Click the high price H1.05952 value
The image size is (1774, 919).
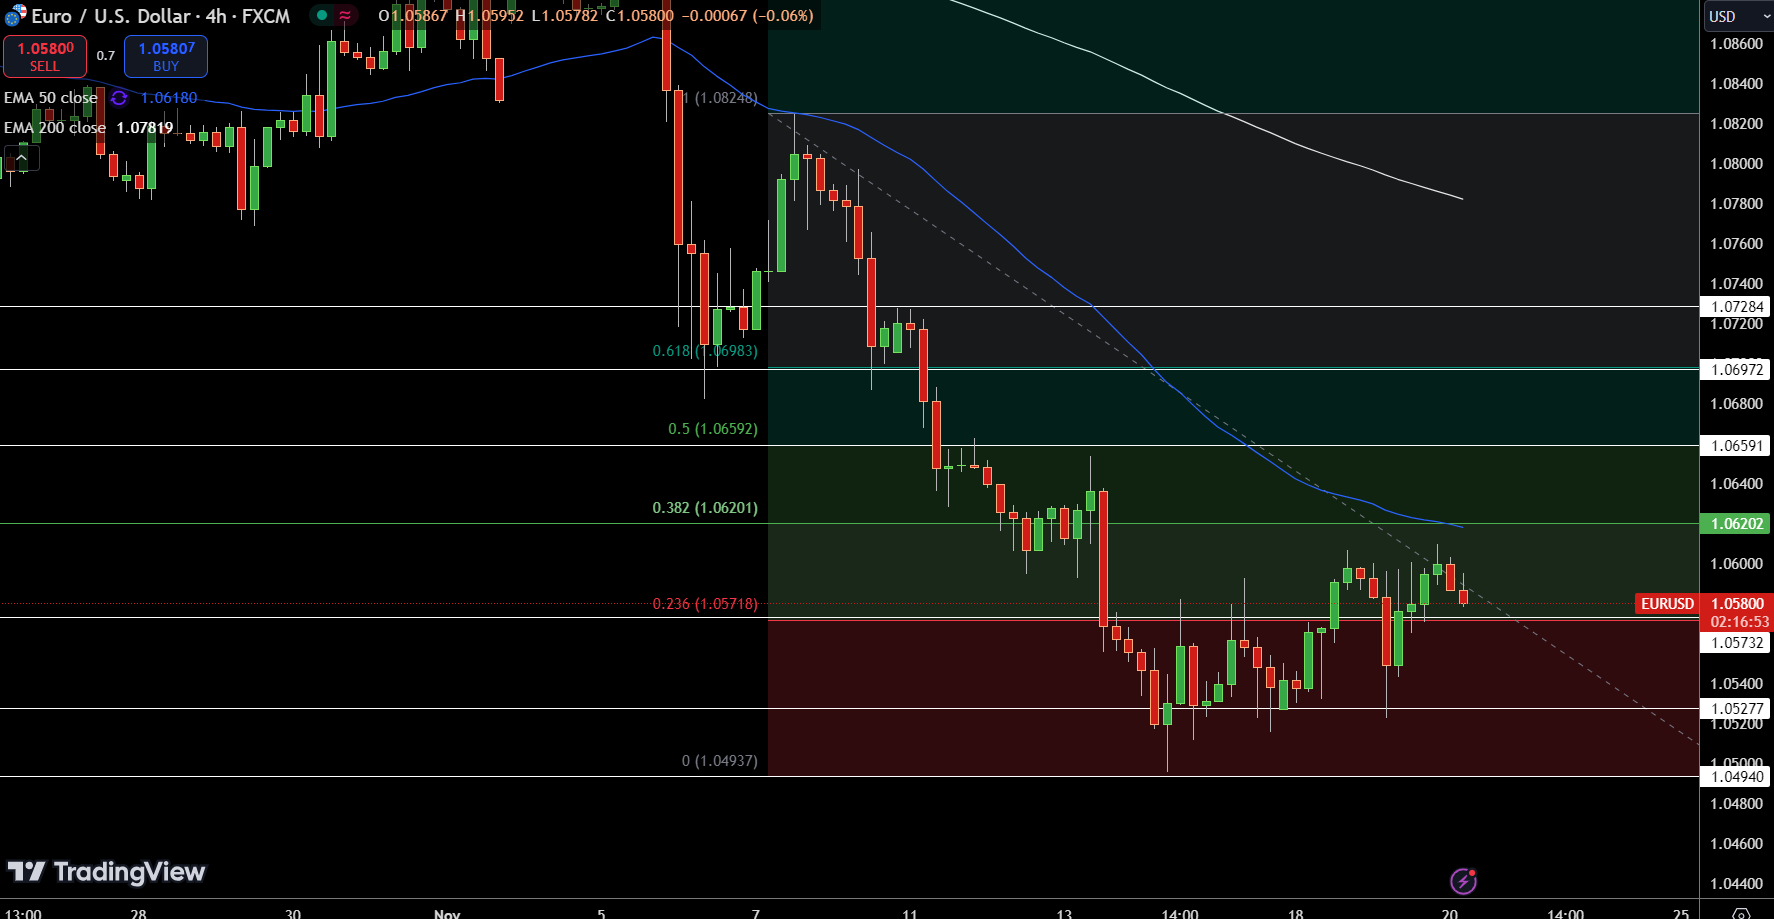click(x=490, y=16)
